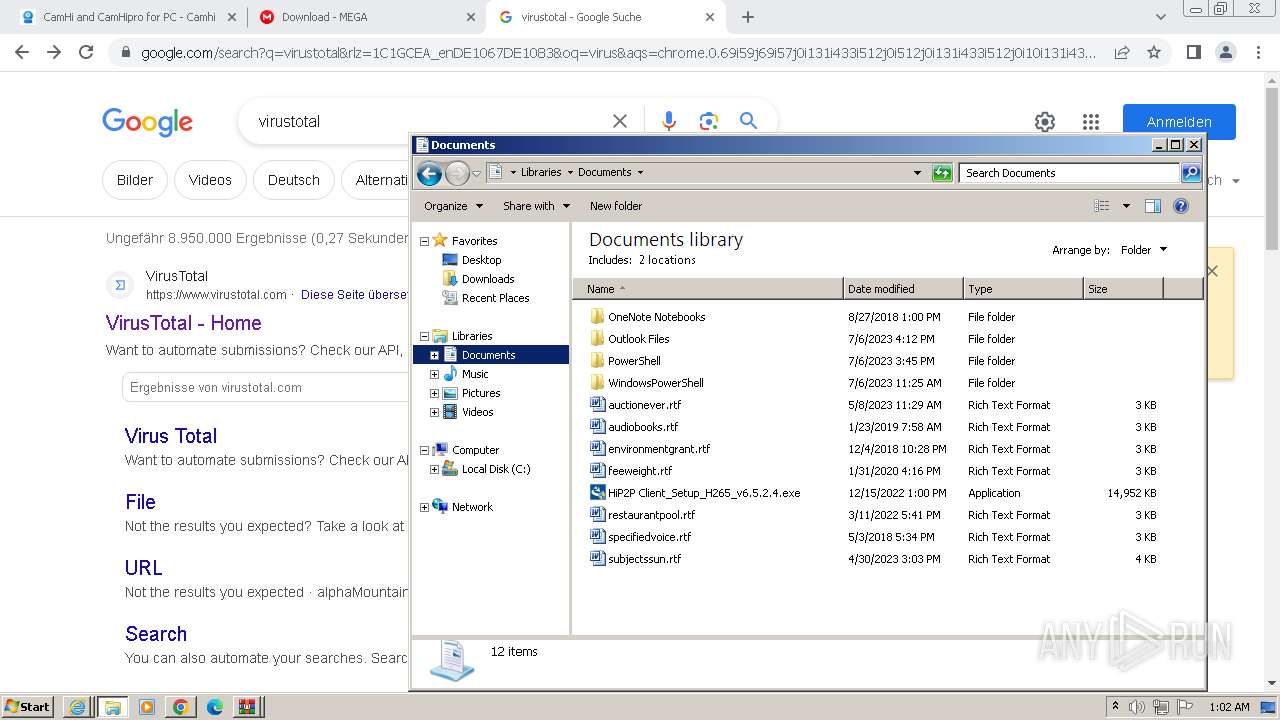
Task: Sort by Type column header
Action: 1023,289
